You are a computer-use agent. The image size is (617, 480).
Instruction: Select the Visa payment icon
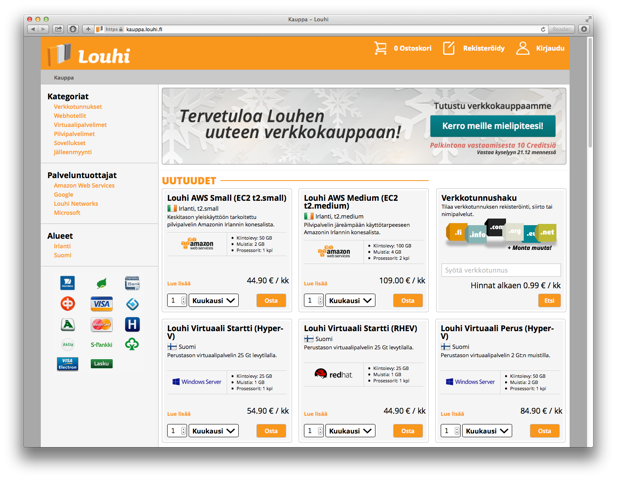pyautogui.click(x=102, y=304)
